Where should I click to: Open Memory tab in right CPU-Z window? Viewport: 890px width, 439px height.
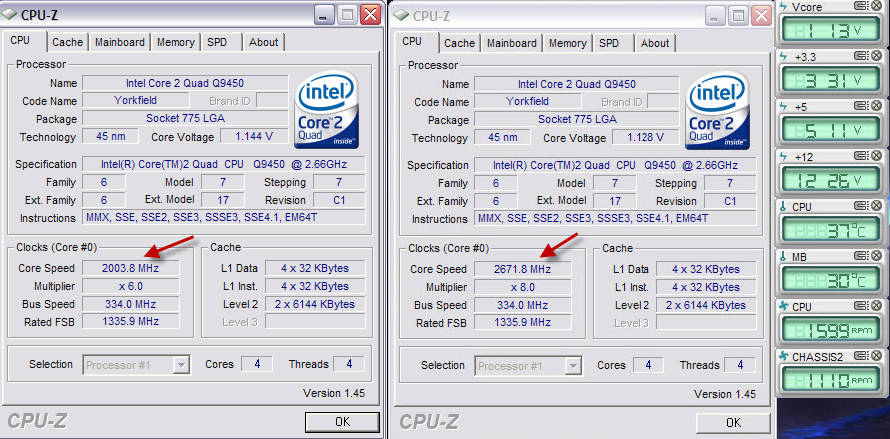568,43
